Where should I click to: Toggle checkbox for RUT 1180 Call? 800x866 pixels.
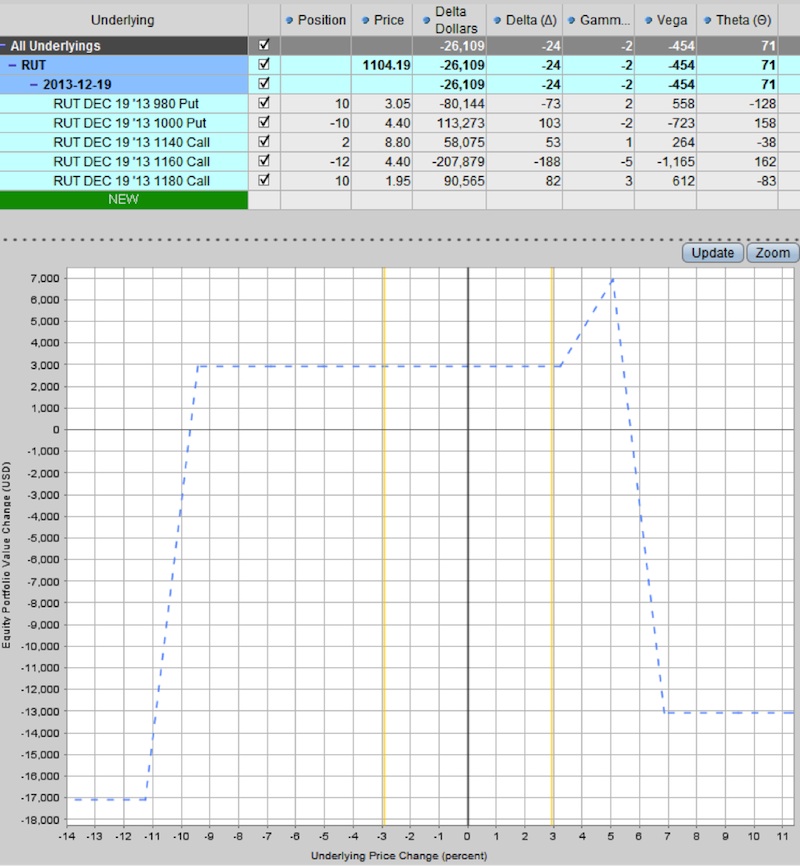[x=264, y=180]
